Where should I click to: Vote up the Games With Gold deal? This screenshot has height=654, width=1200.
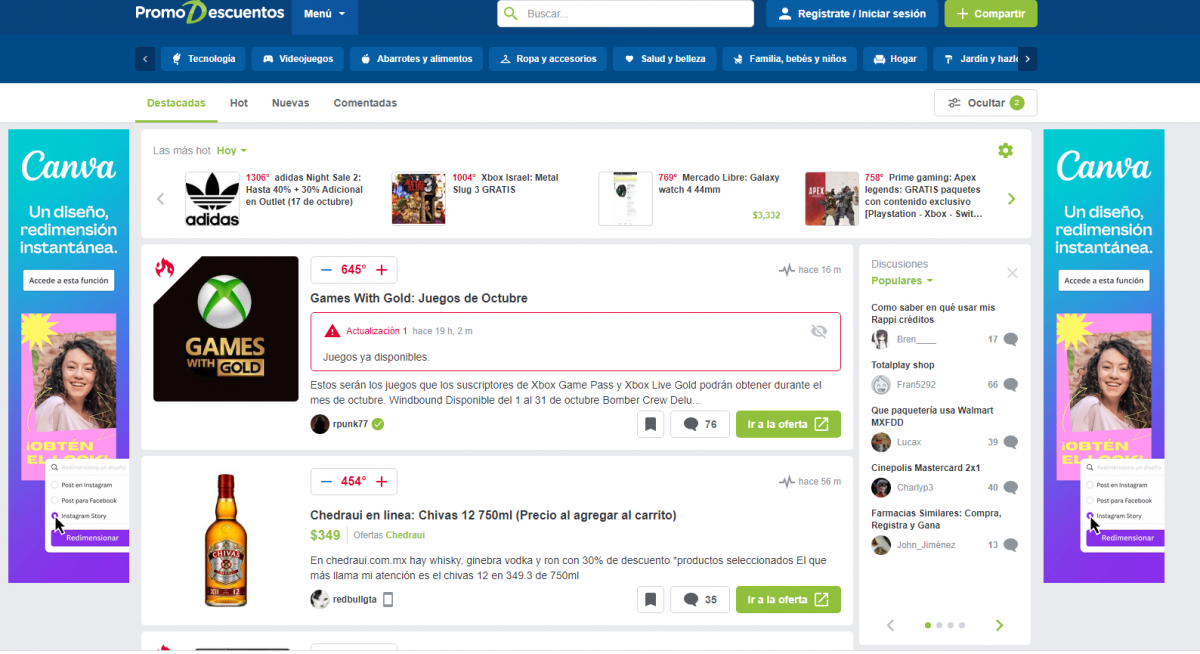[381, 270]
